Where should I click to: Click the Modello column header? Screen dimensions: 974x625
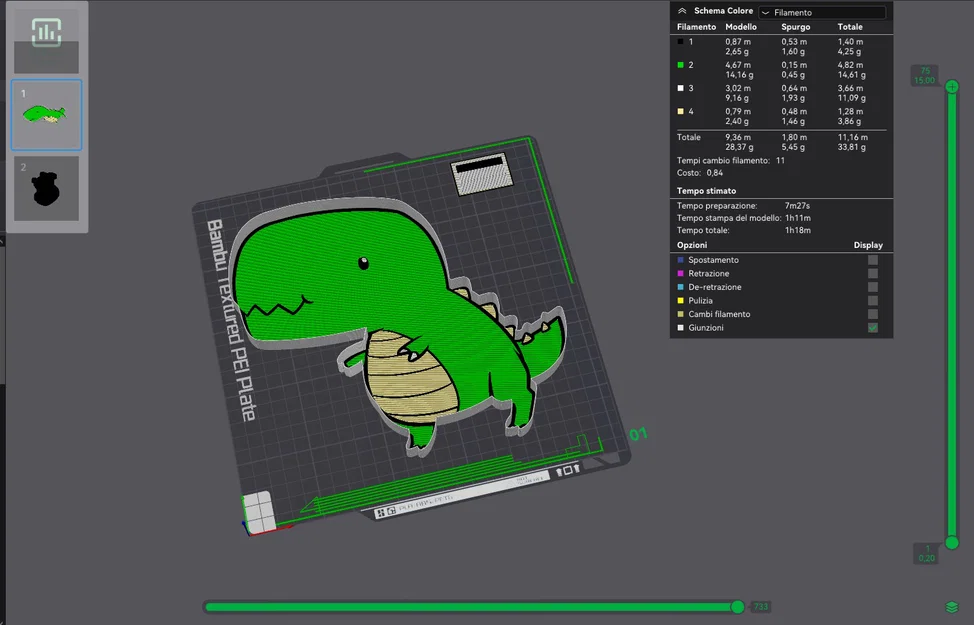740,27
